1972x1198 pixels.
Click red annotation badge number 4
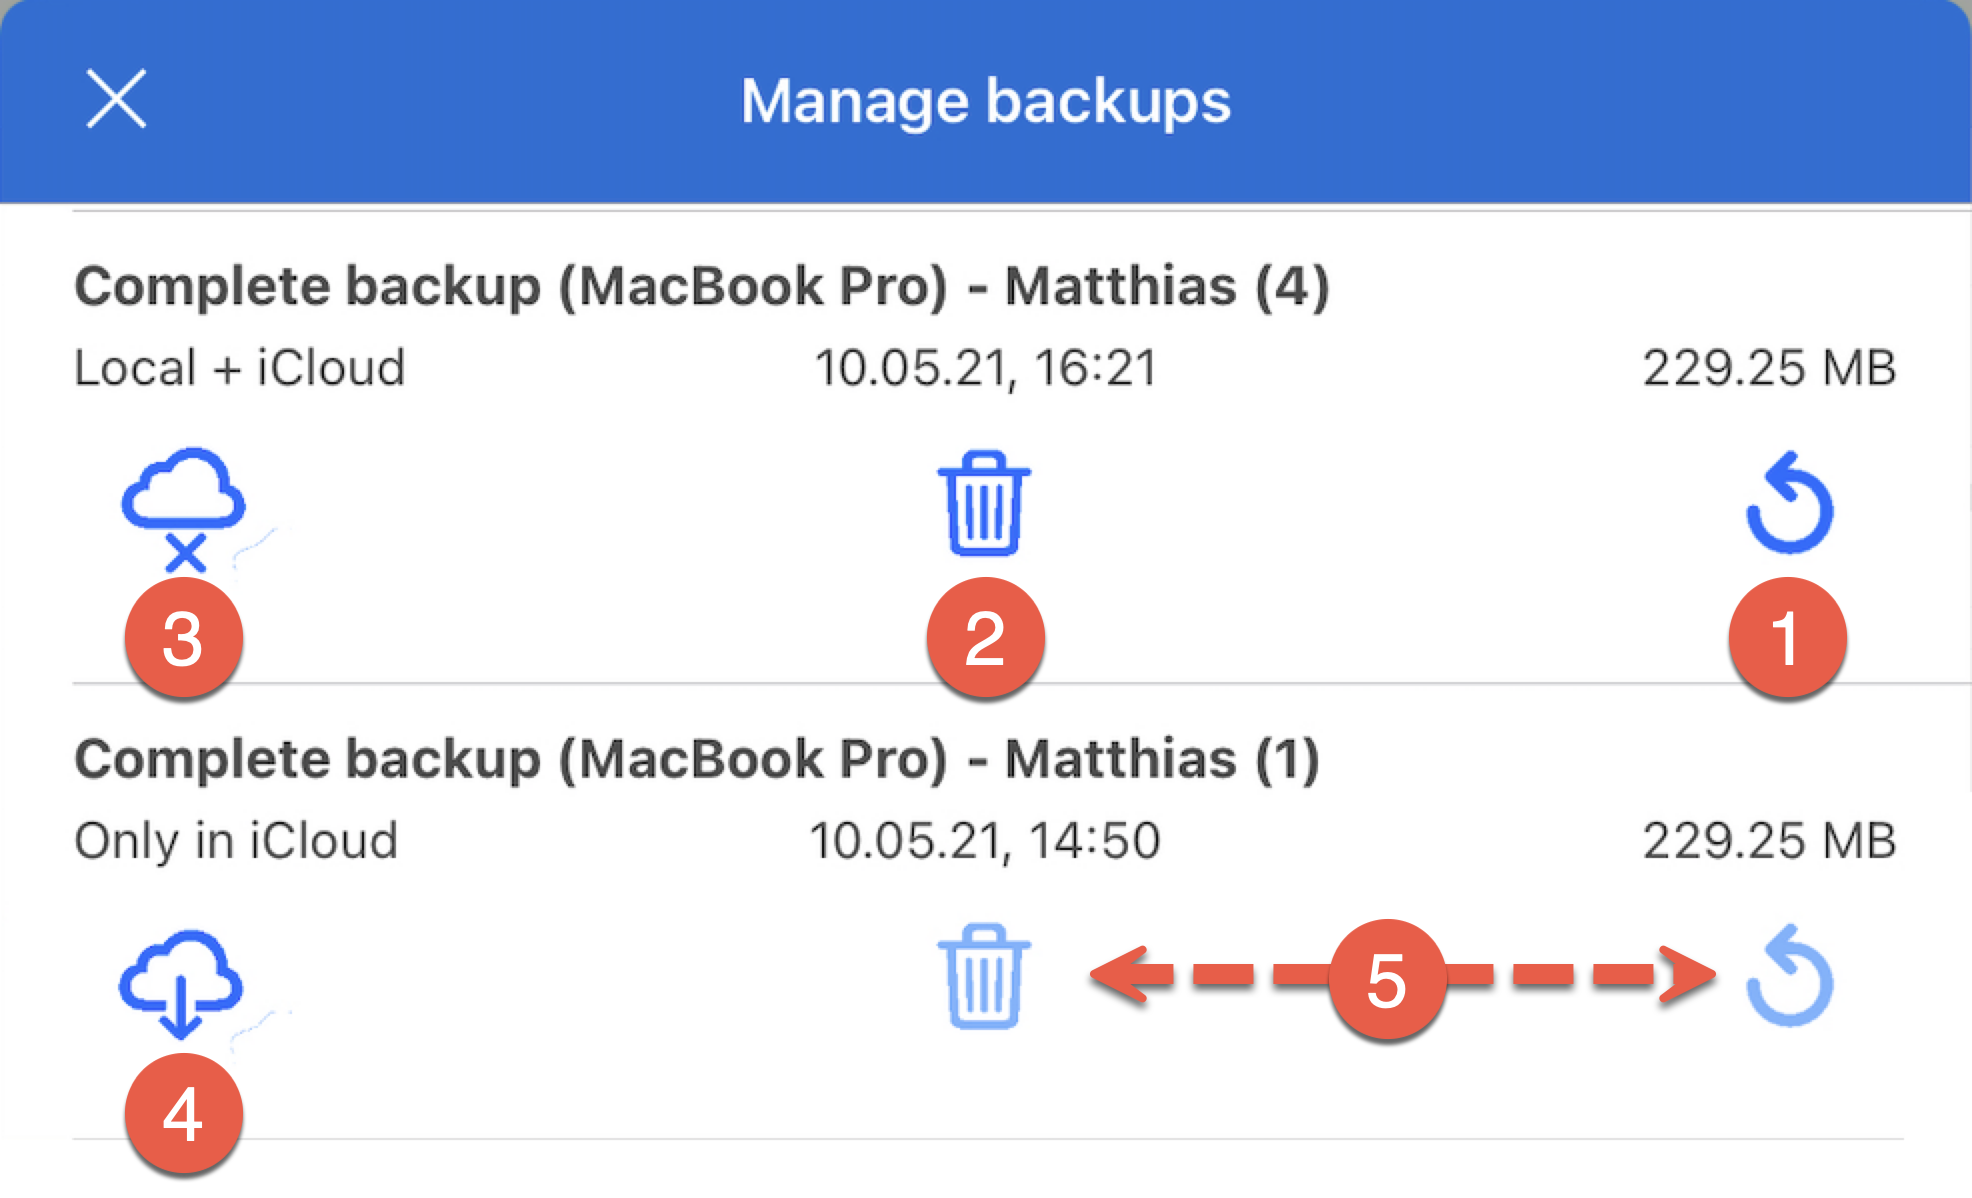coord(183,1112)
